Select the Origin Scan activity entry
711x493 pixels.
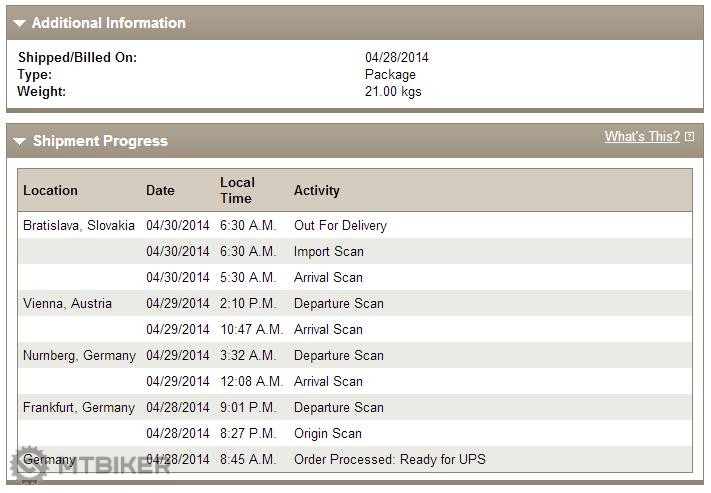coord(328,433)
